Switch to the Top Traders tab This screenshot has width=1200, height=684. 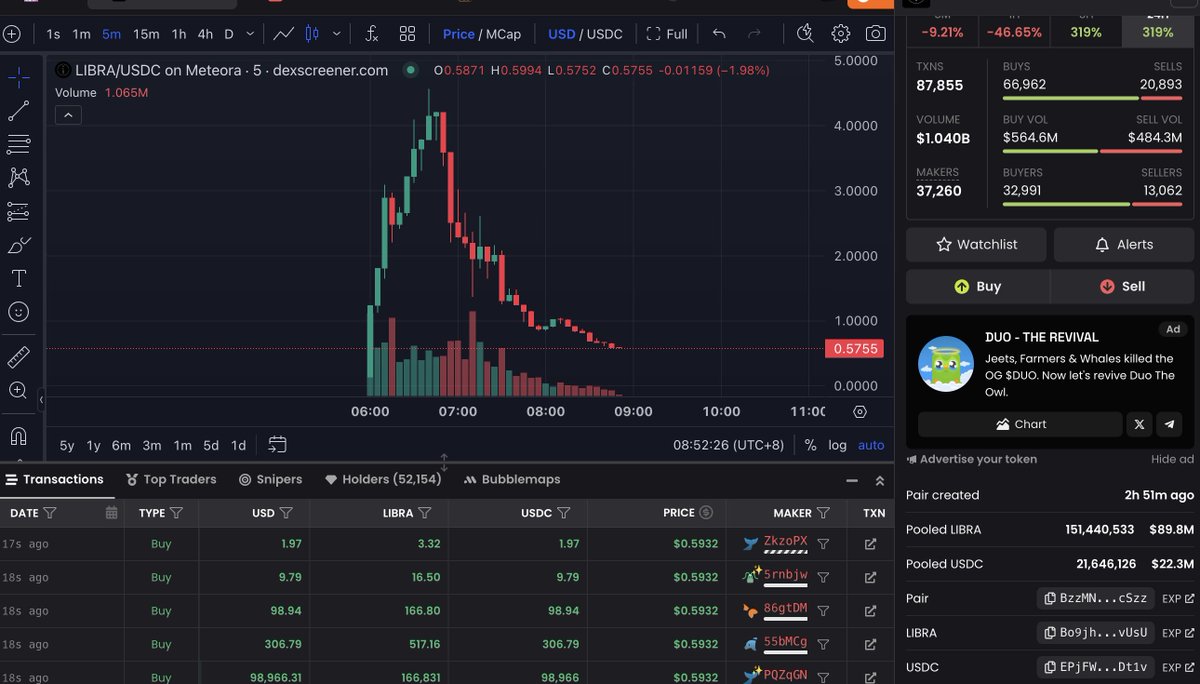pos(170,480)
